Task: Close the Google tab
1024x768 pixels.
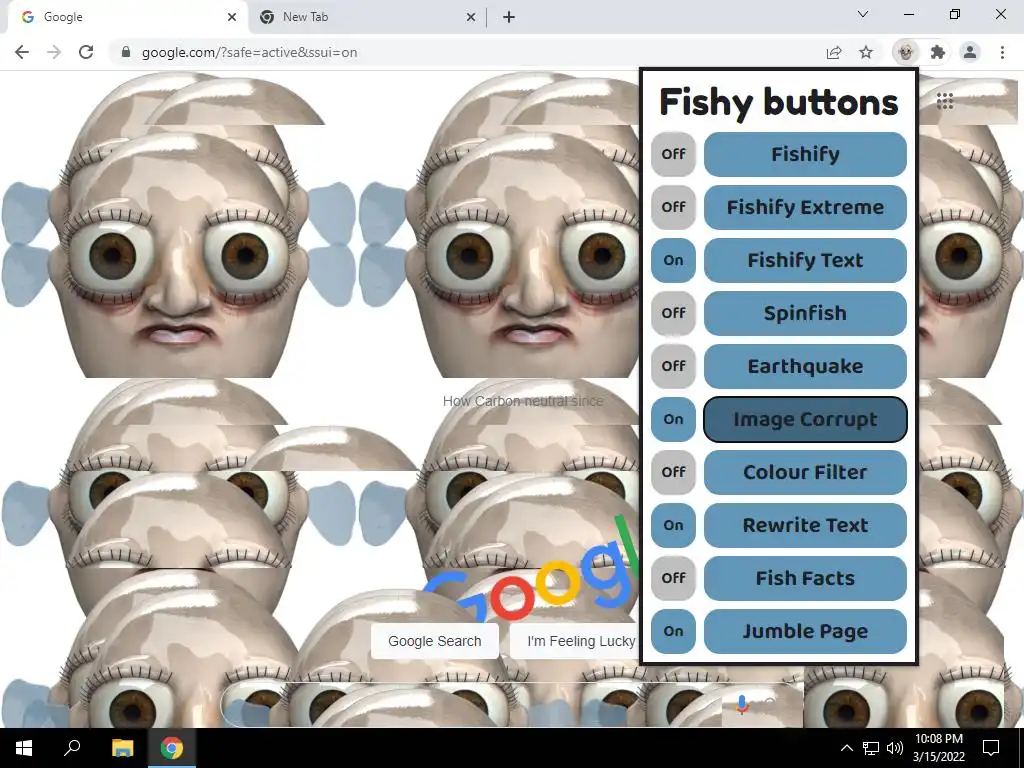Action: (232, 17)
